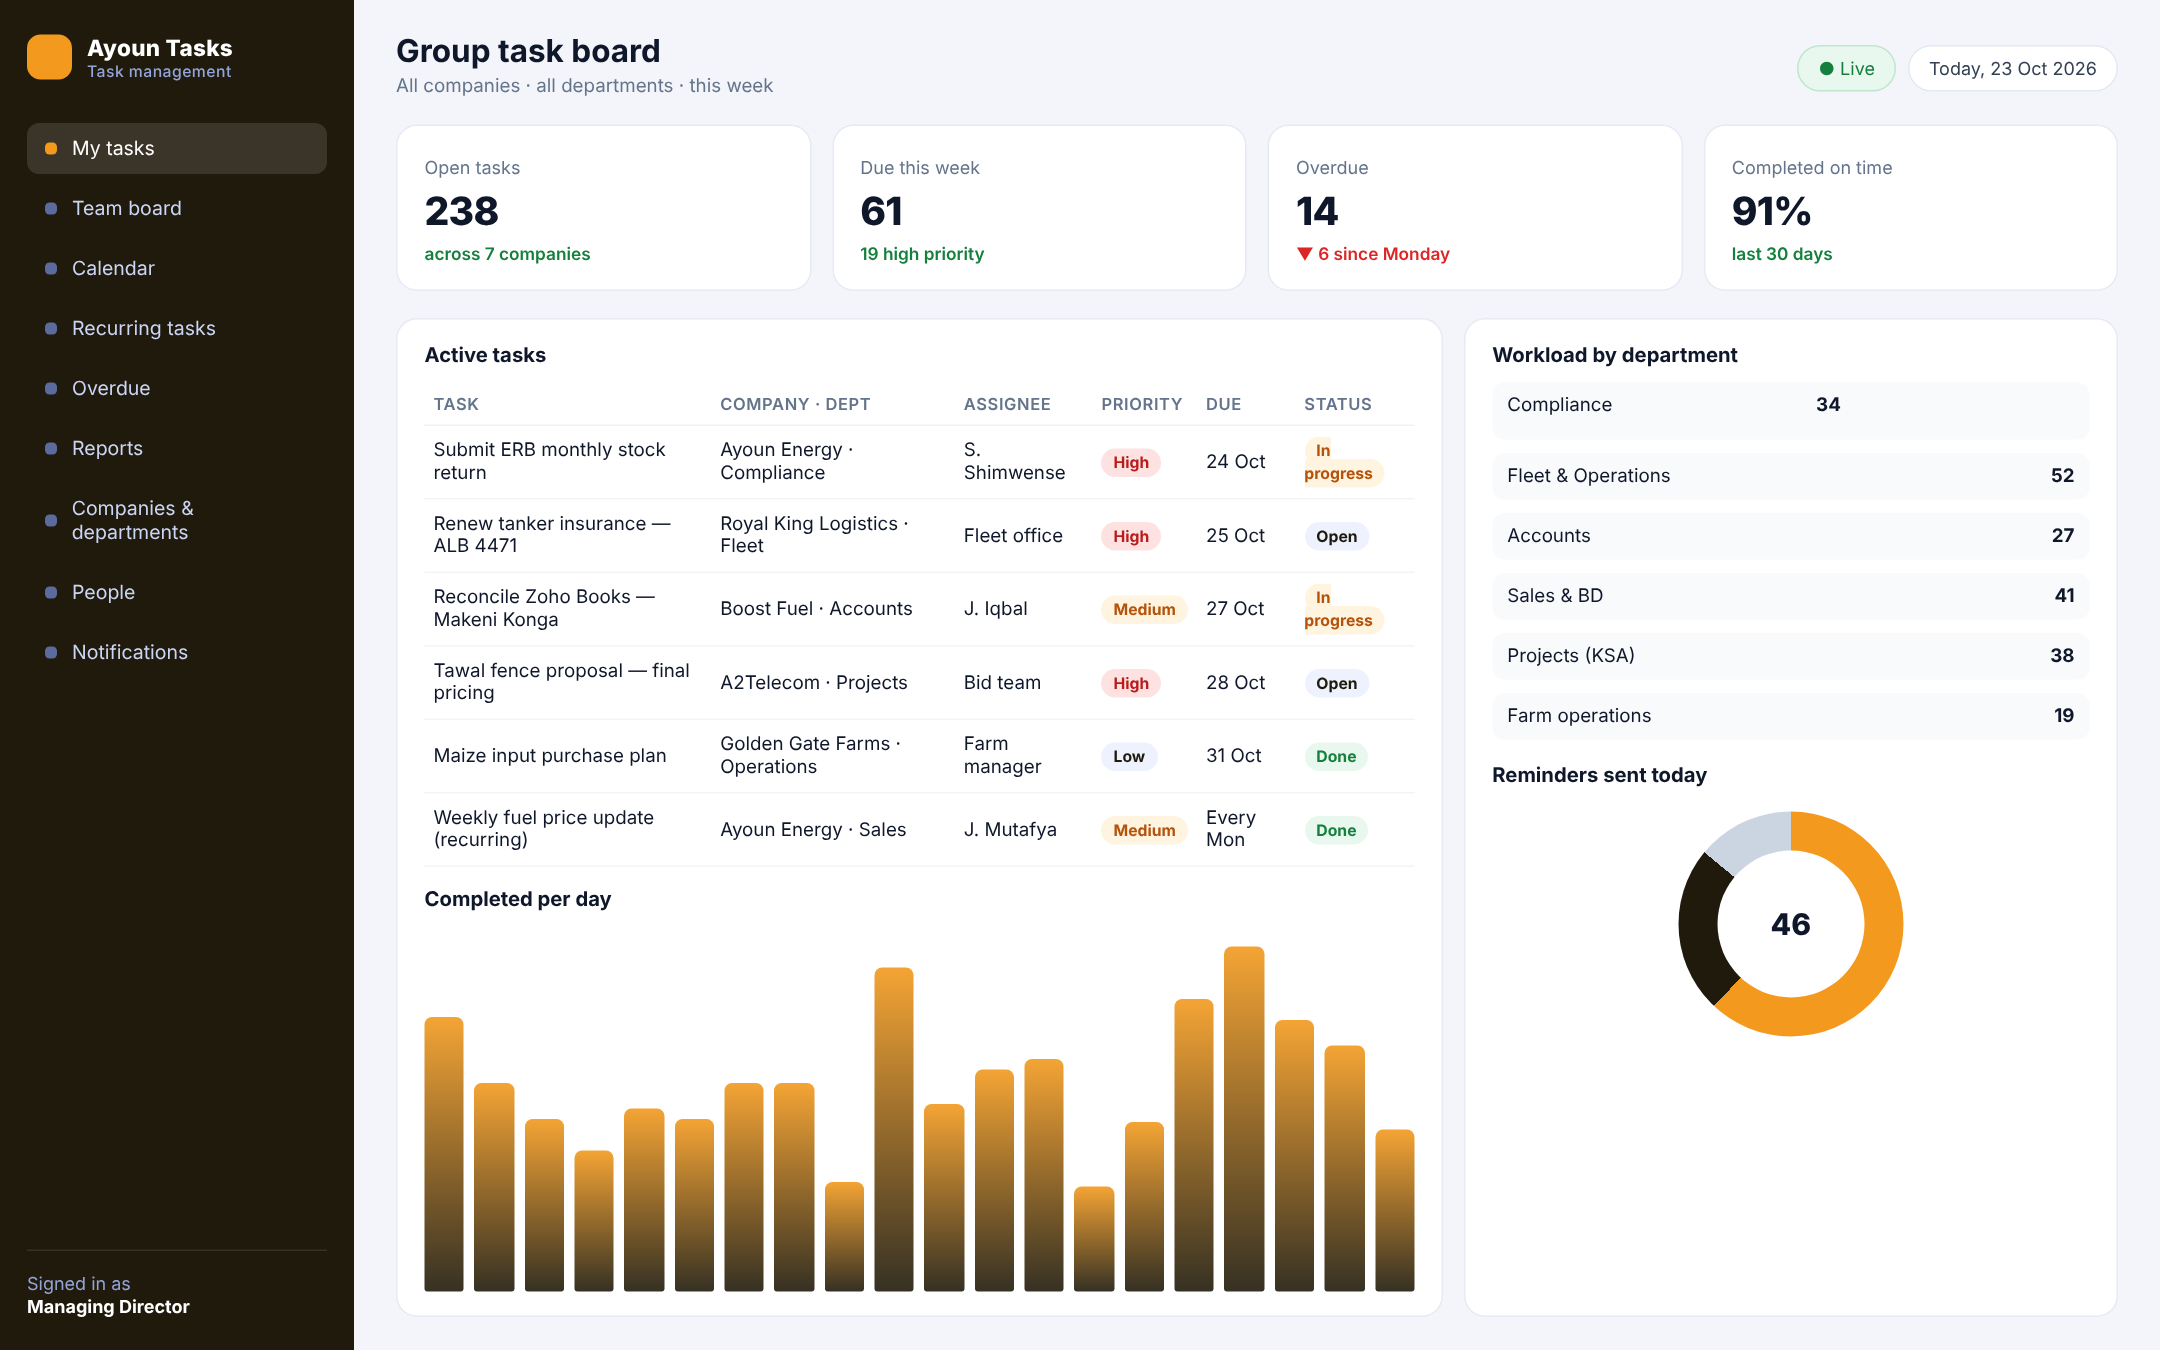The image size is (2160, 1350).
Task: Click Done status on fuel price row
Action: coord(1336,830)
